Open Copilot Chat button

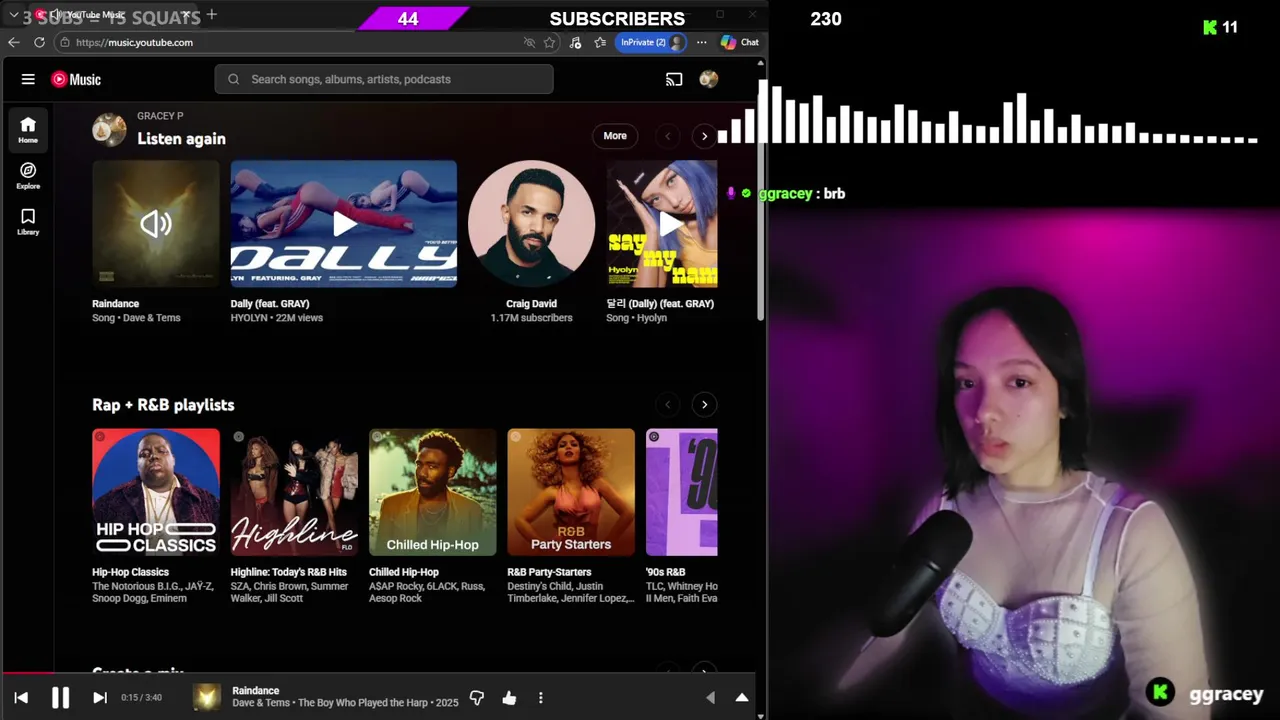point(740,42)
